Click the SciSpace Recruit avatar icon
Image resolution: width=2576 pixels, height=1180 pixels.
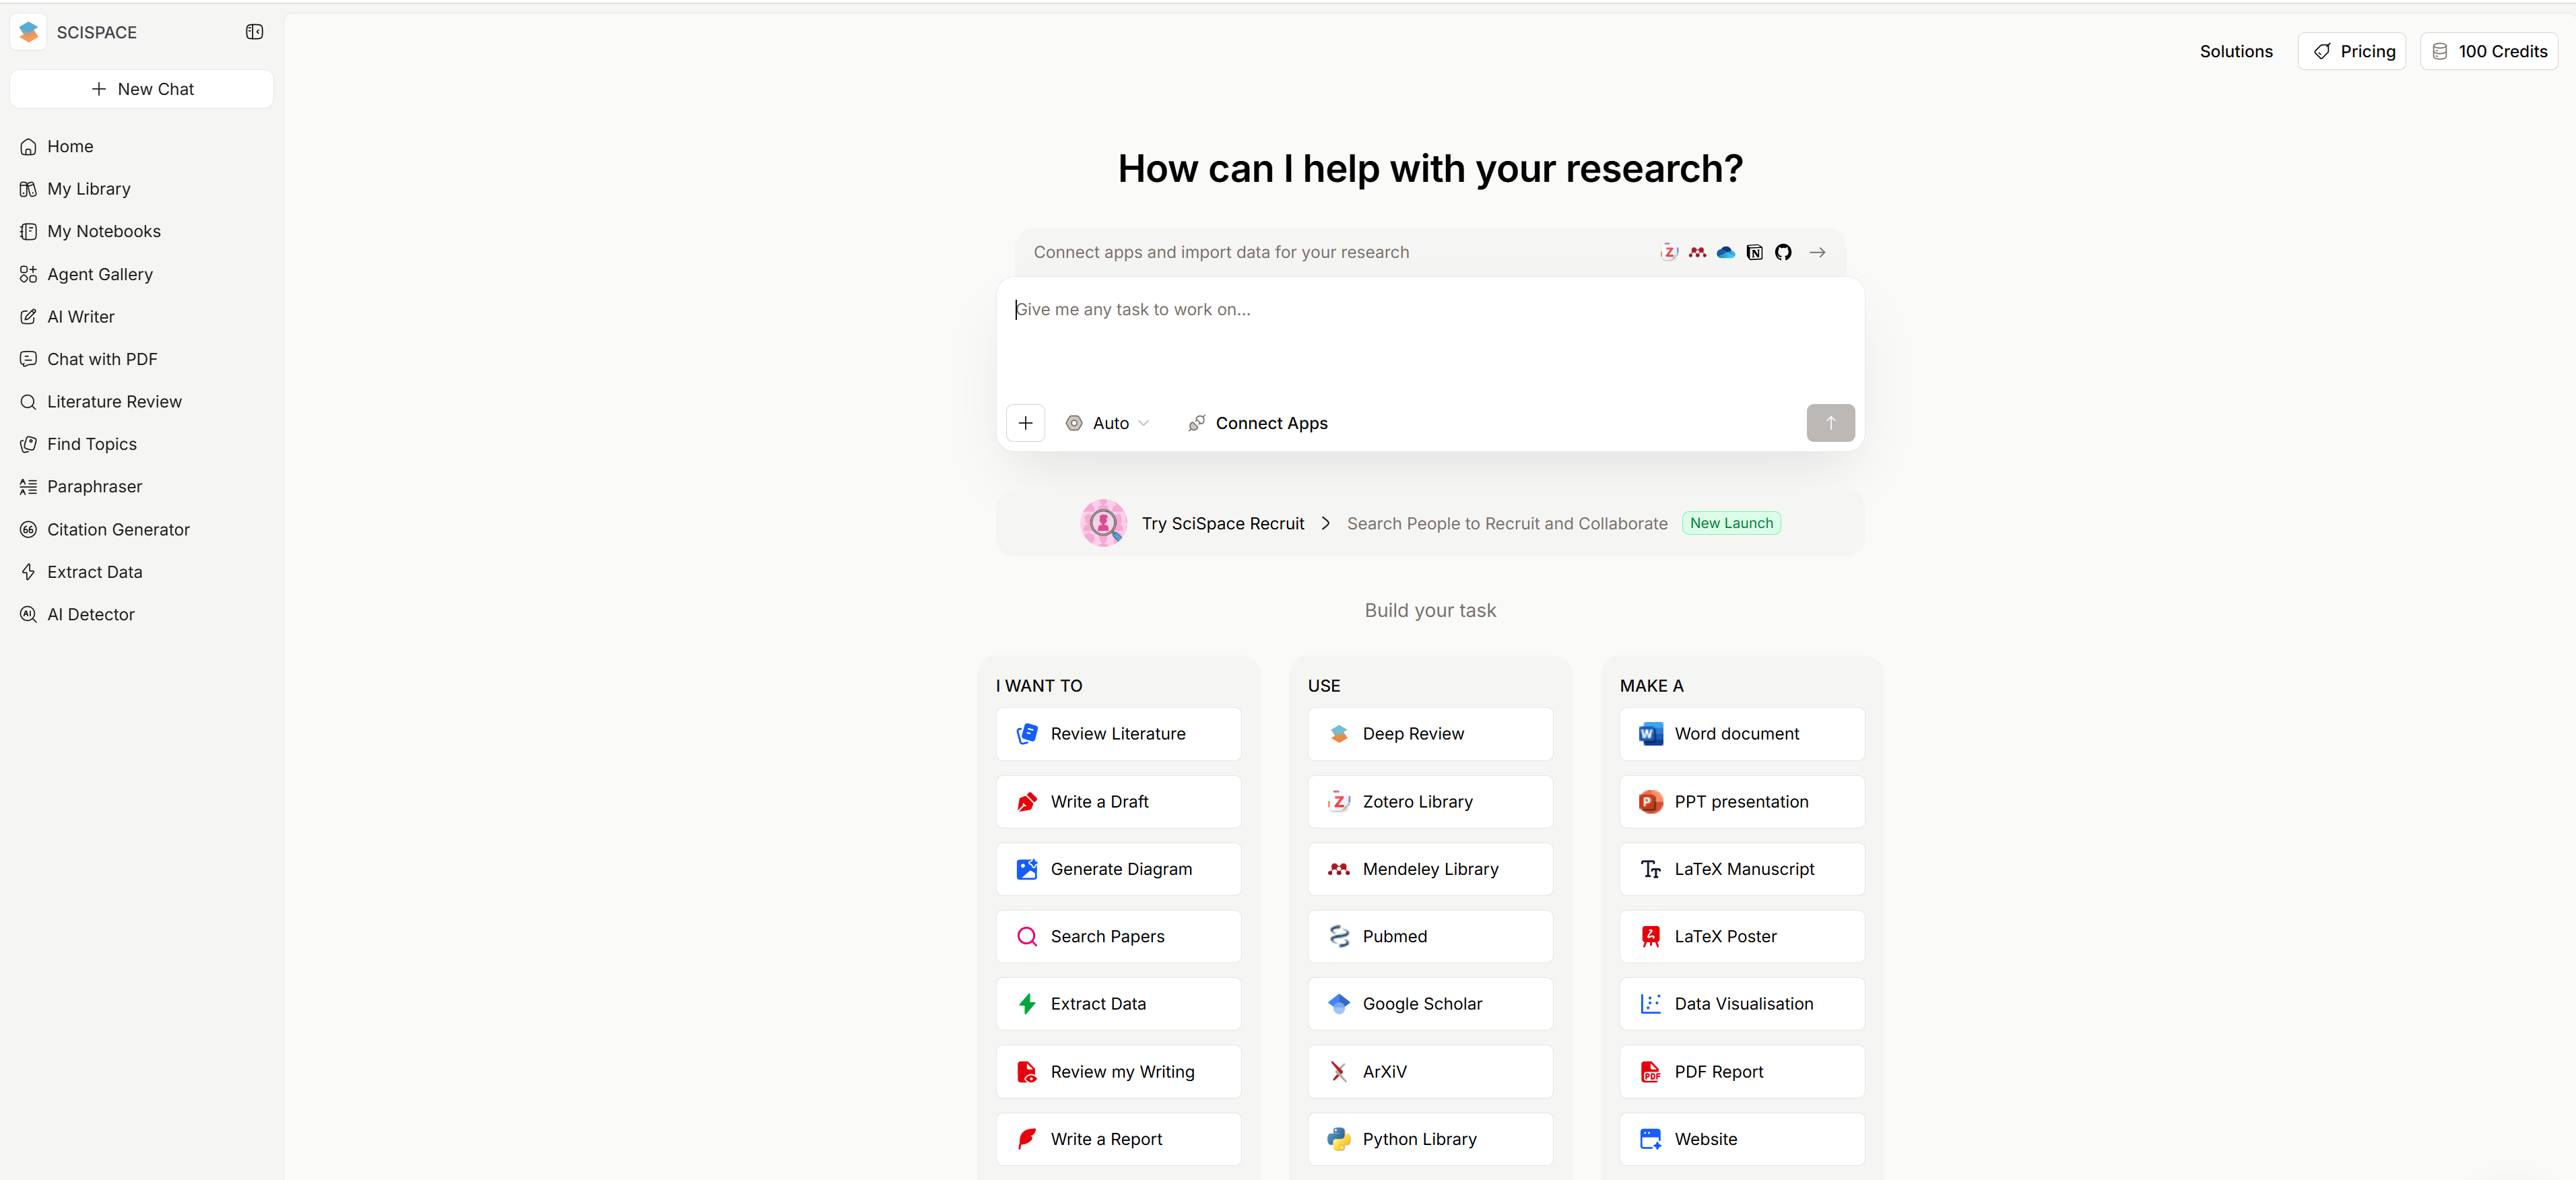point(1104,523)
